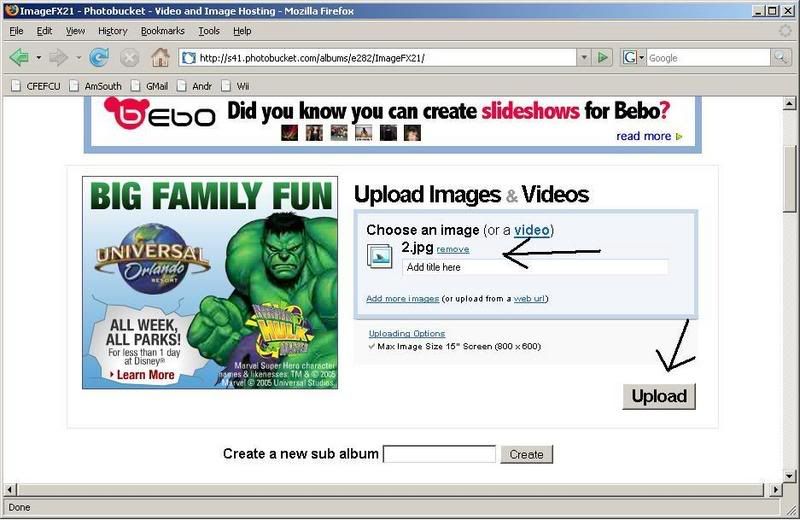This screenshot has height=520, width=800.
Task: Click the horizontal scrollbar track
Action: [x=391, y=489]
